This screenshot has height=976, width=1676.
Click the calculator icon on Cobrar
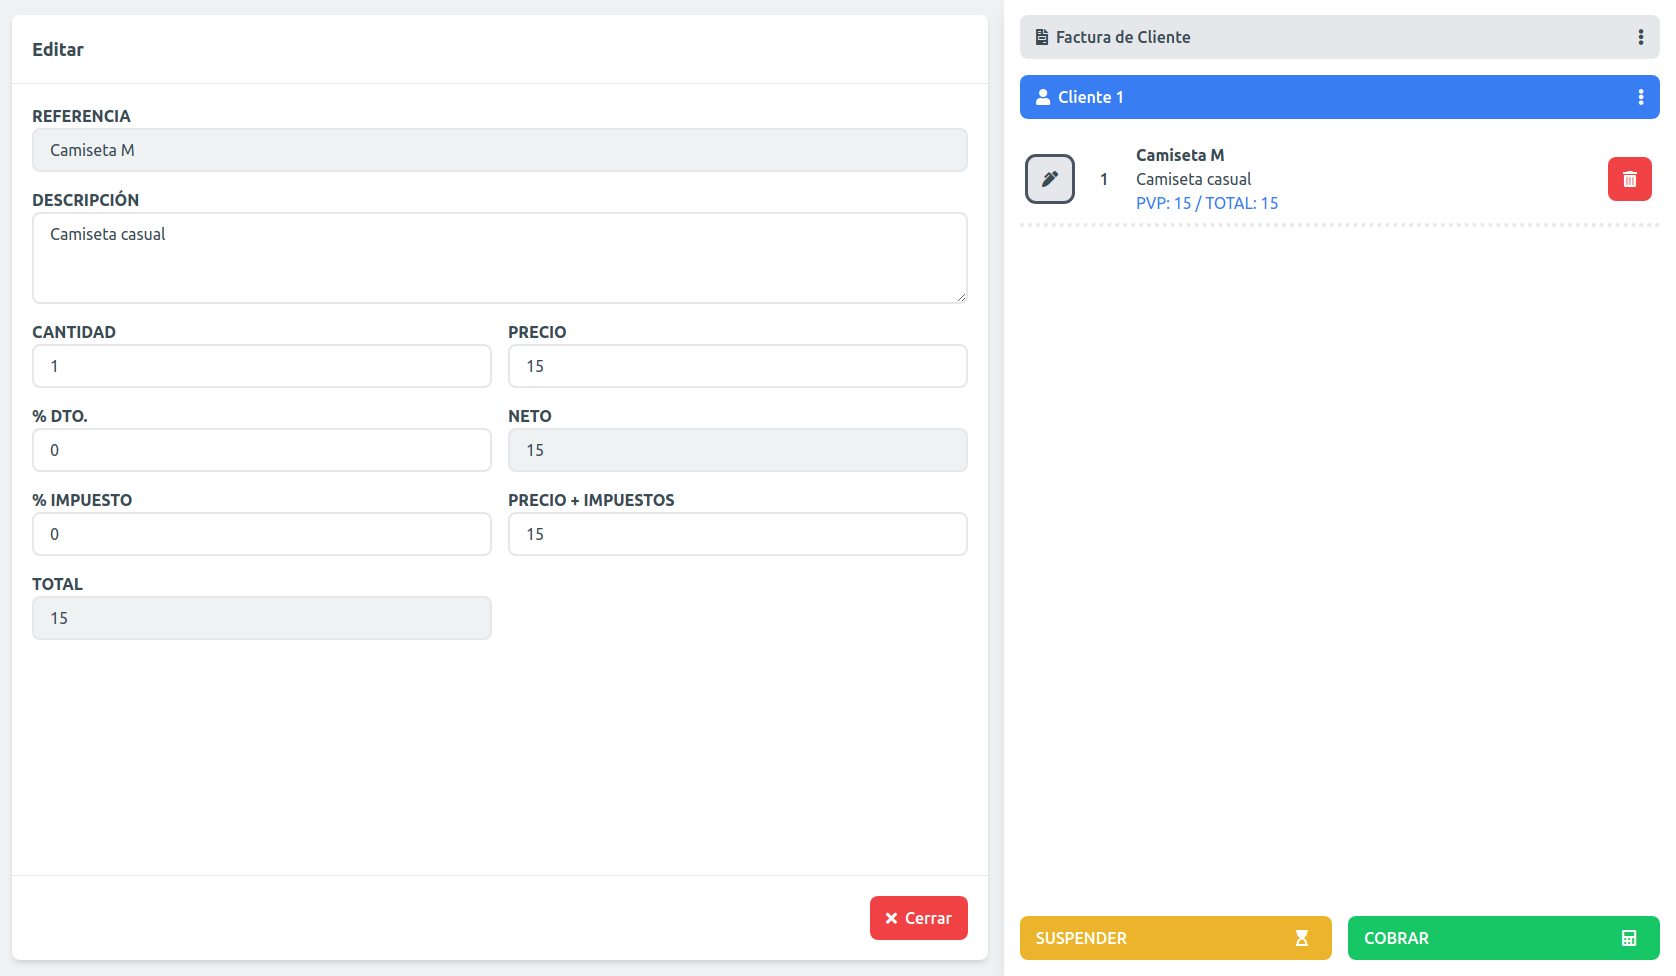click(1629, 938)
